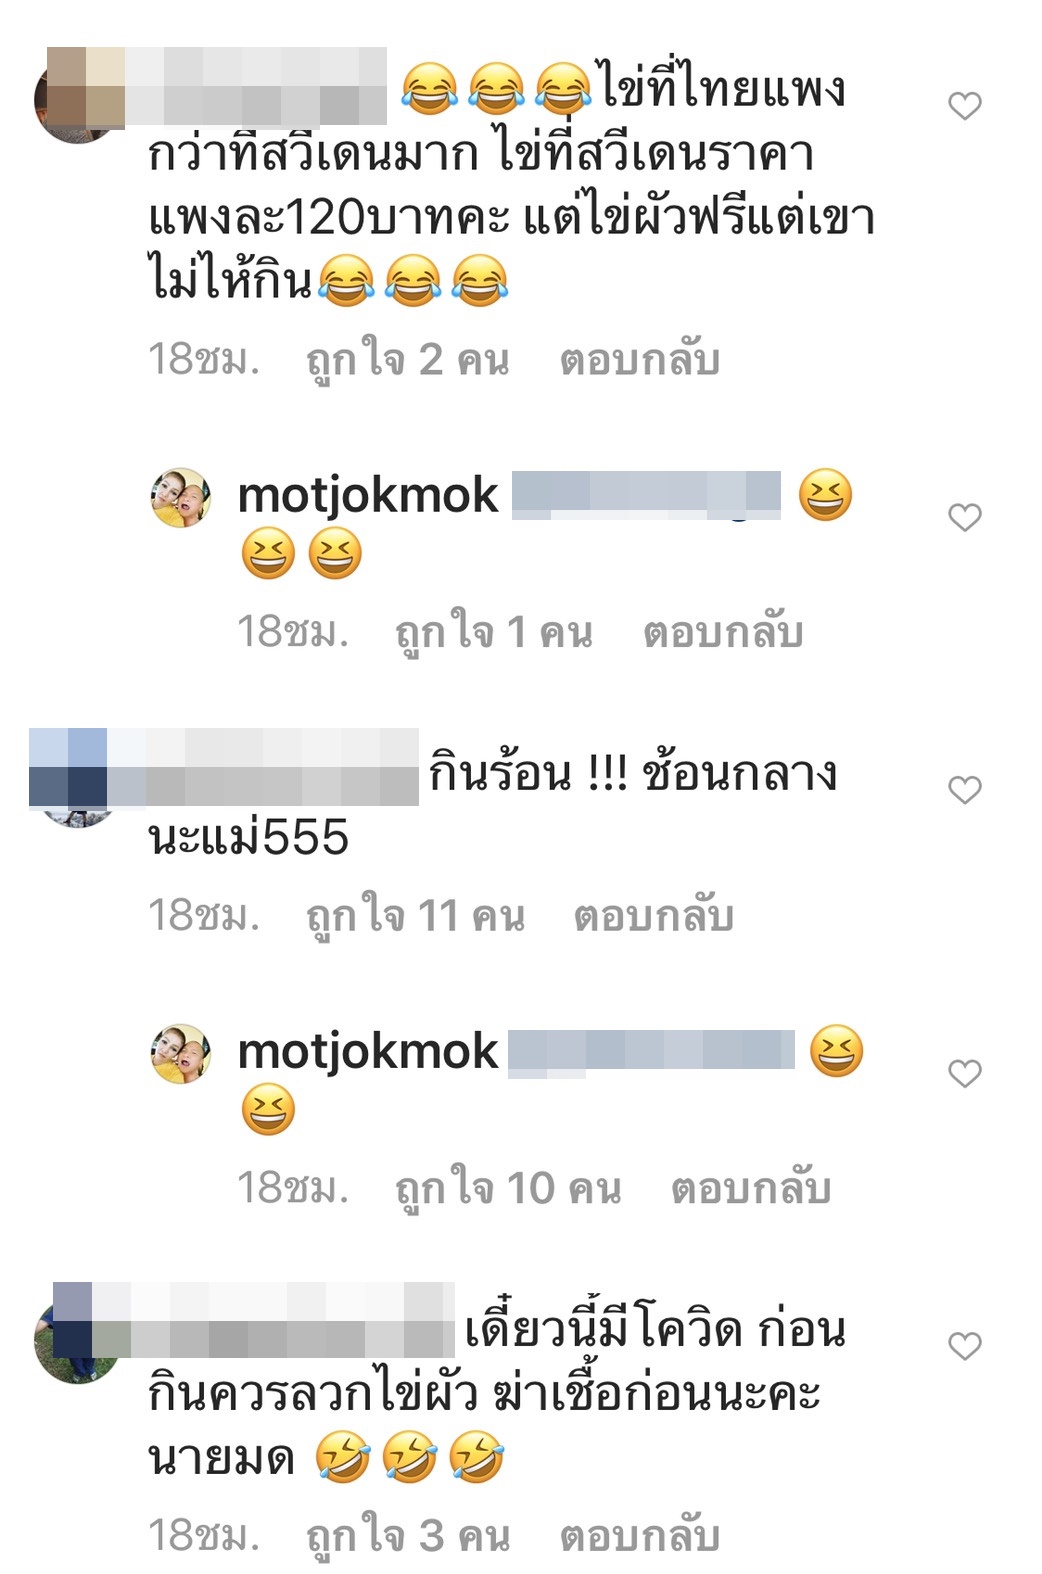View who liked: ถูกใจ 11 คน

(x=415, y=916)
